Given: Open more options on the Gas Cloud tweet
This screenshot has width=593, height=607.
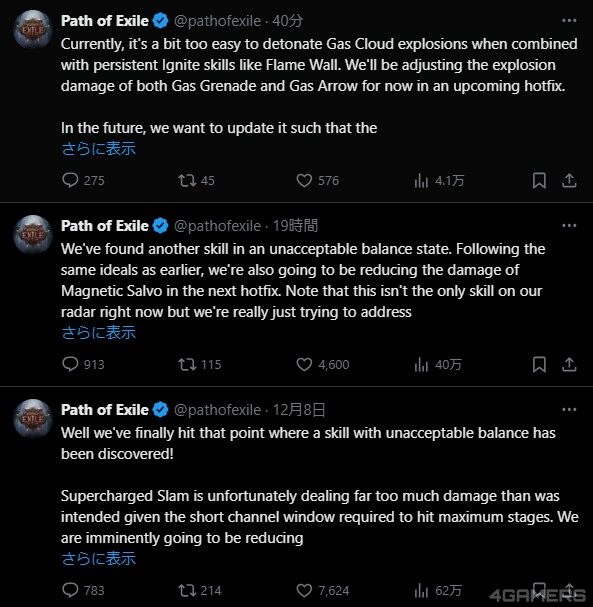Looking at the screenshot, I should pyautogui.click(x=569, y=21).
